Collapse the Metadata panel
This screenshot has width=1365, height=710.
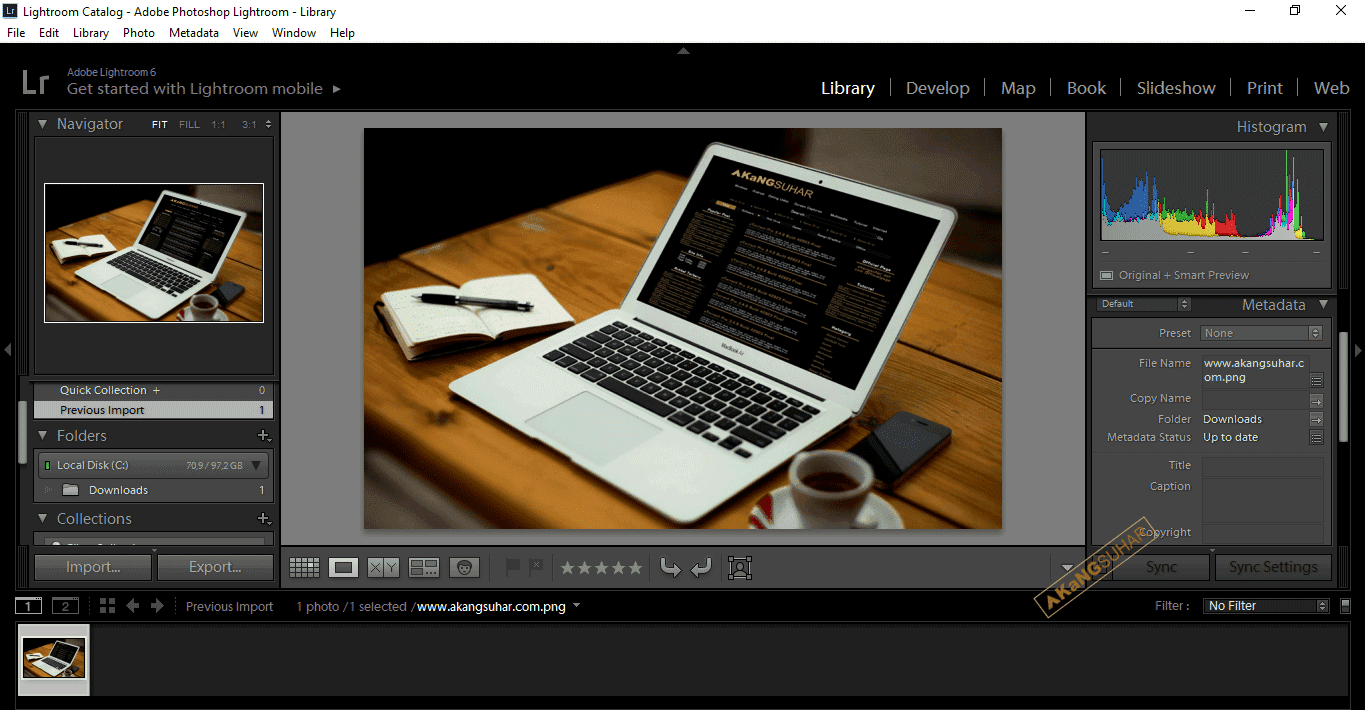tap(1323, 306)
